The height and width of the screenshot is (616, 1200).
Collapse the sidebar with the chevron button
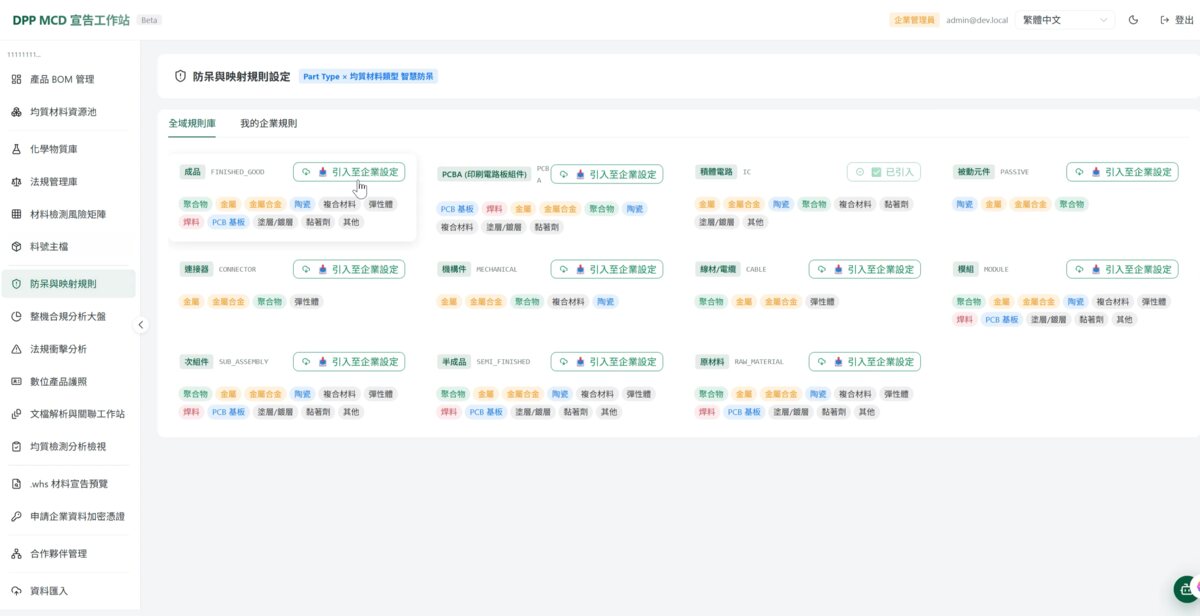[x=141, y=324]
